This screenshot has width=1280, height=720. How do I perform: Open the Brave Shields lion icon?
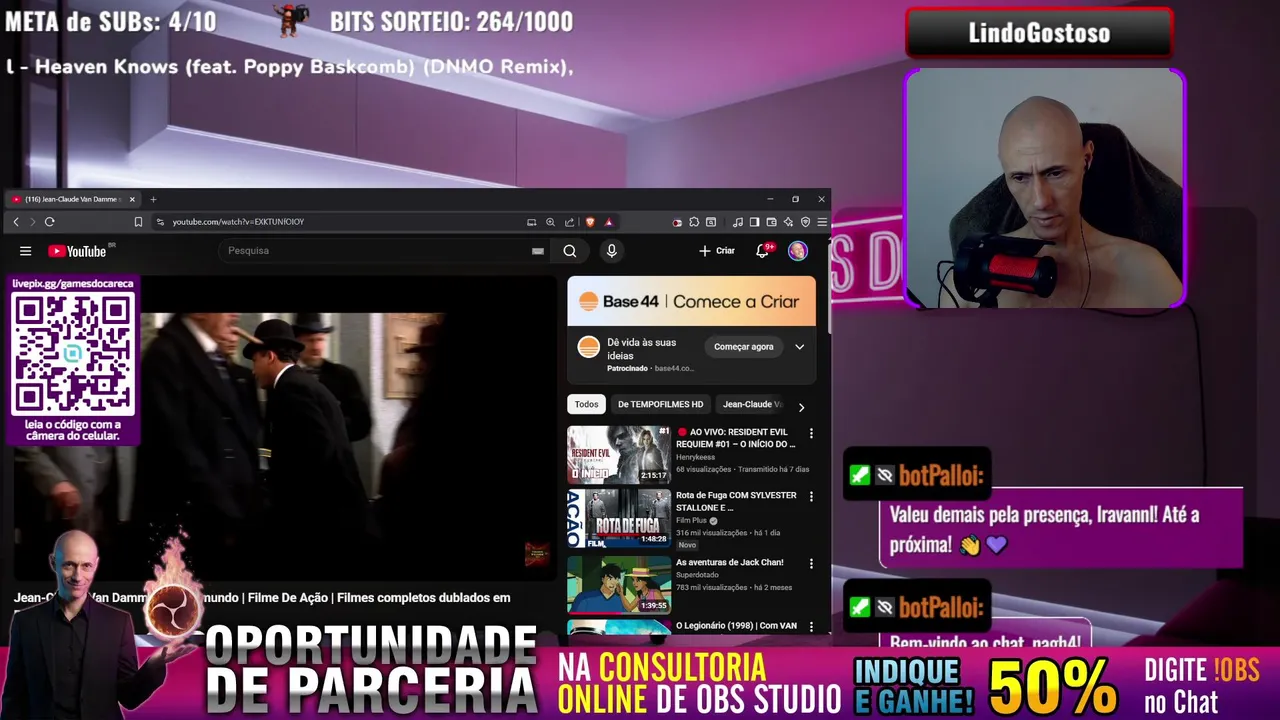(x=590, y=222)
